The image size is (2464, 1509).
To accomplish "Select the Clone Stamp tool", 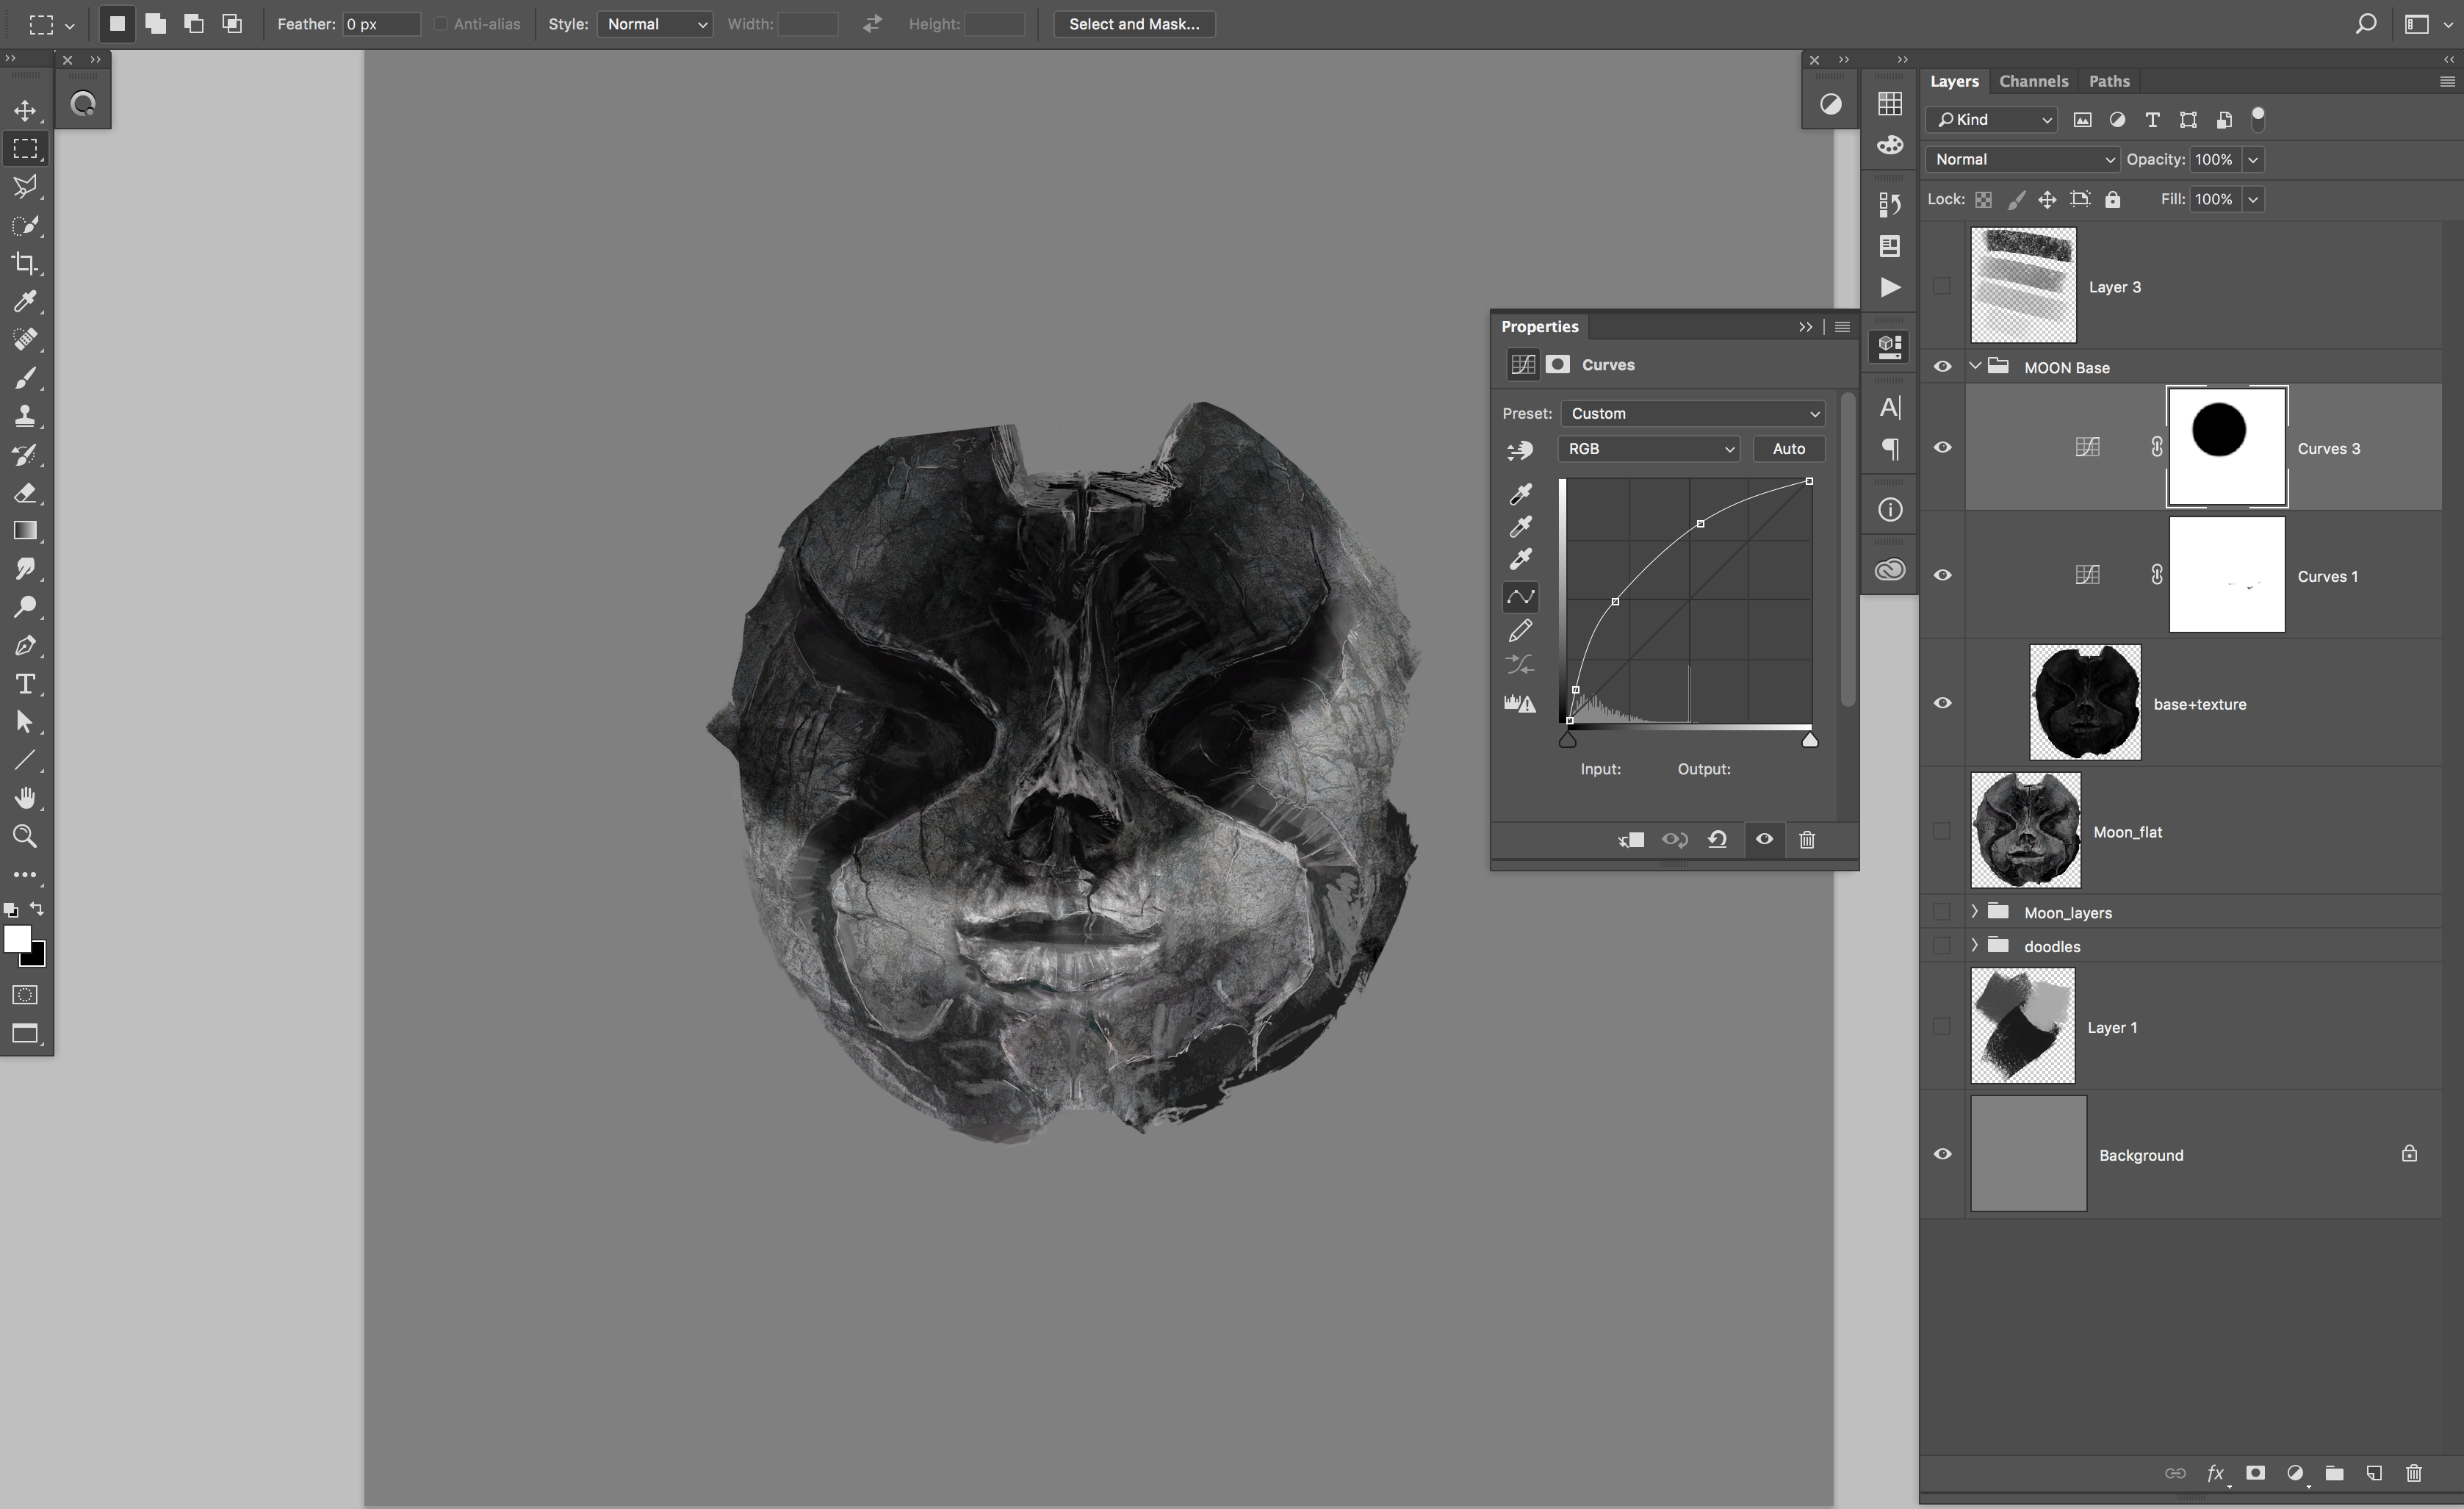I will point(26,416).
